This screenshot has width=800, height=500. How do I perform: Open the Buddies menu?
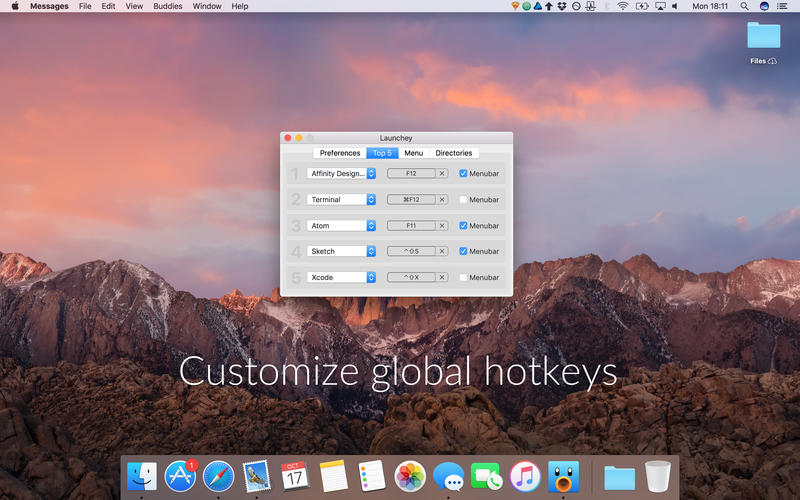tap(168, 6)
